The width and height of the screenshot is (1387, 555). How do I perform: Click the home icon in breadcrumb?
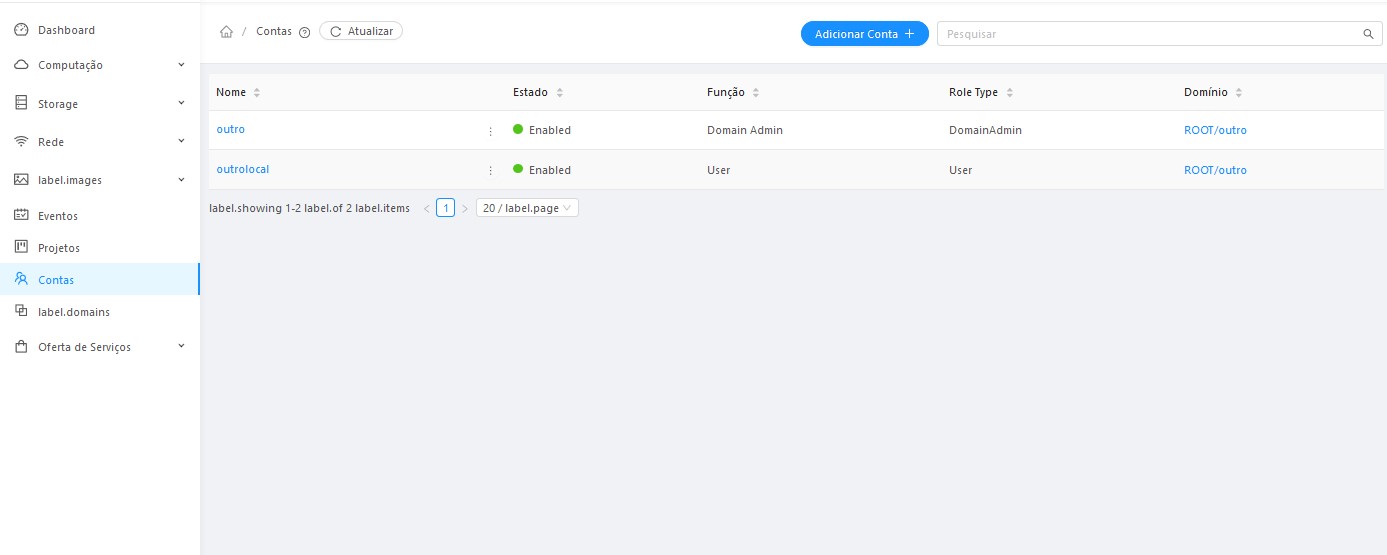226,32
